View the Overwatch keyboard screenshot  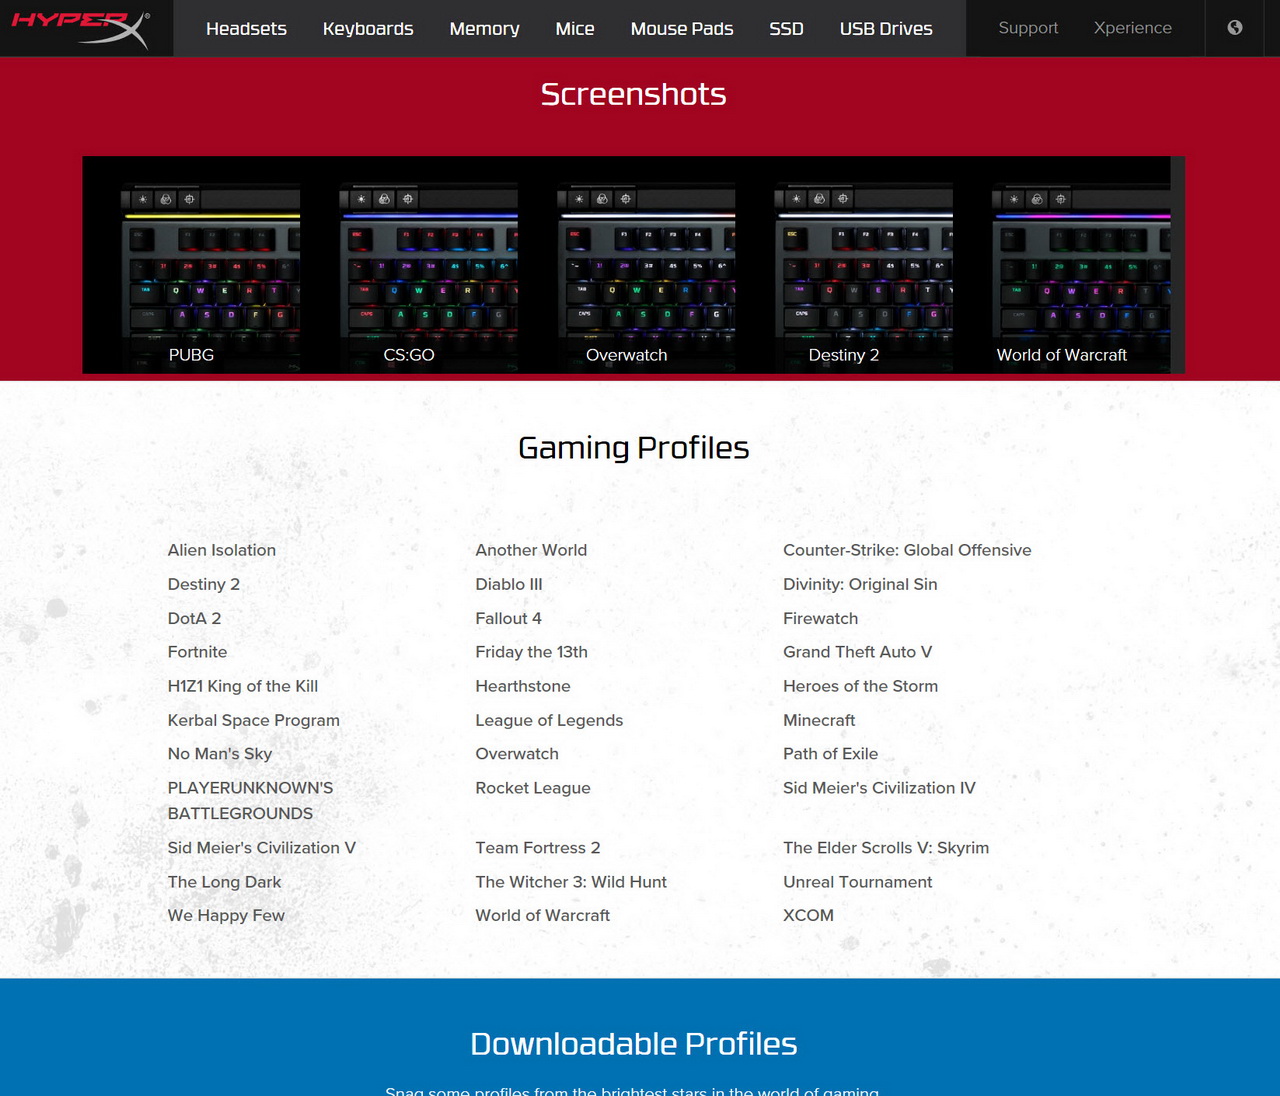coord(626,265)
